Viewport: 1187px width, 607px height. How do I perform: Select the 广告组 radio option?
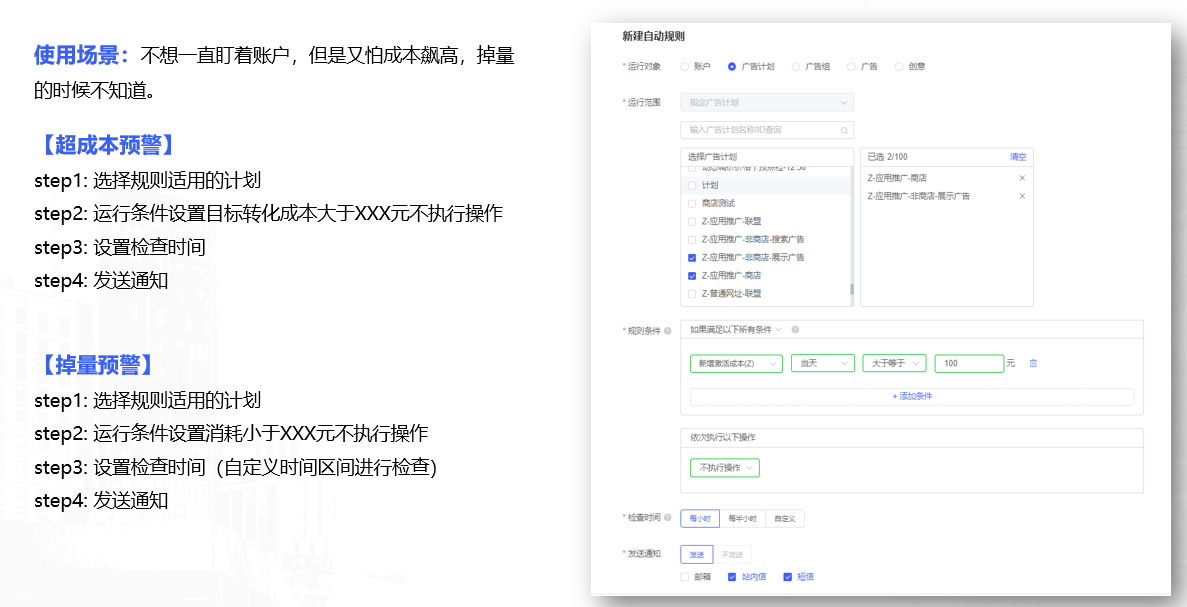(796, 67)
